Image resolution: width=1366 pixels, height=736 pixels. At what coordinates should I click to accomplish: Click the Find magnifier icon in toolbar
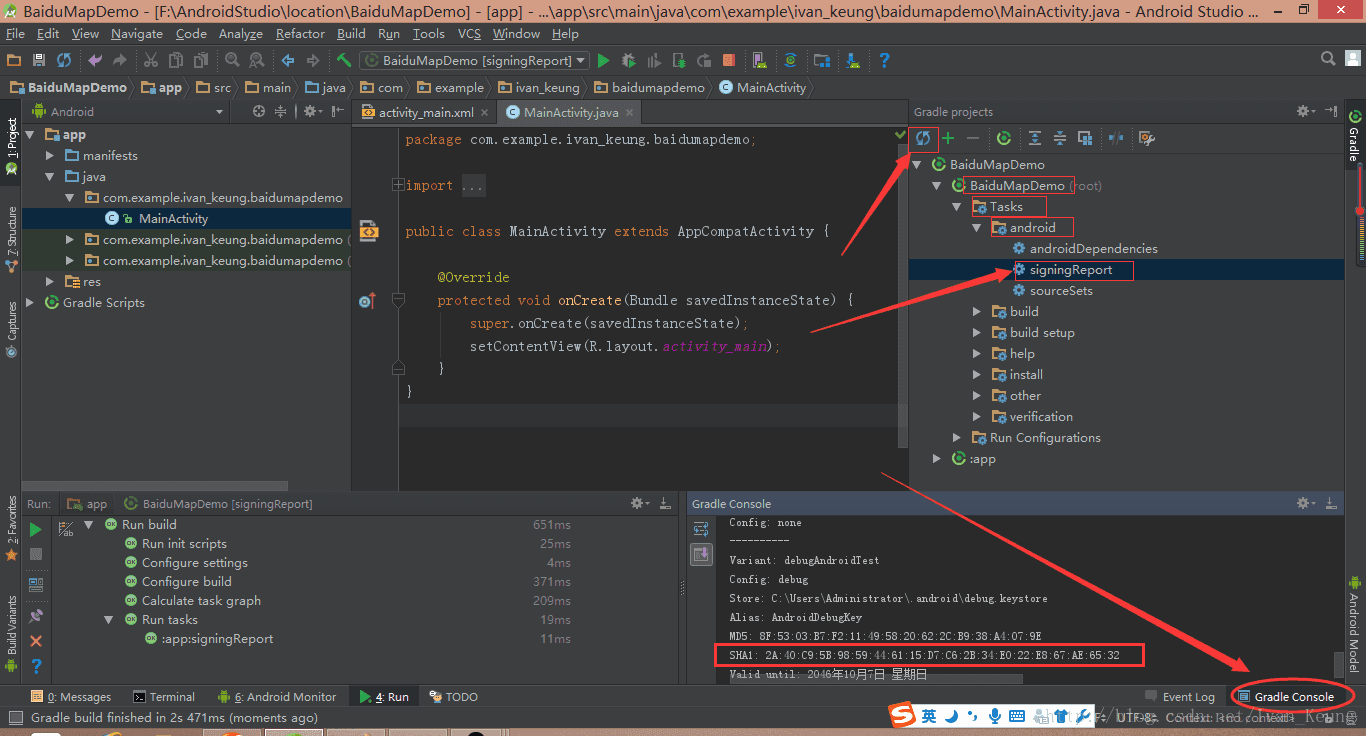click(232, 61)
